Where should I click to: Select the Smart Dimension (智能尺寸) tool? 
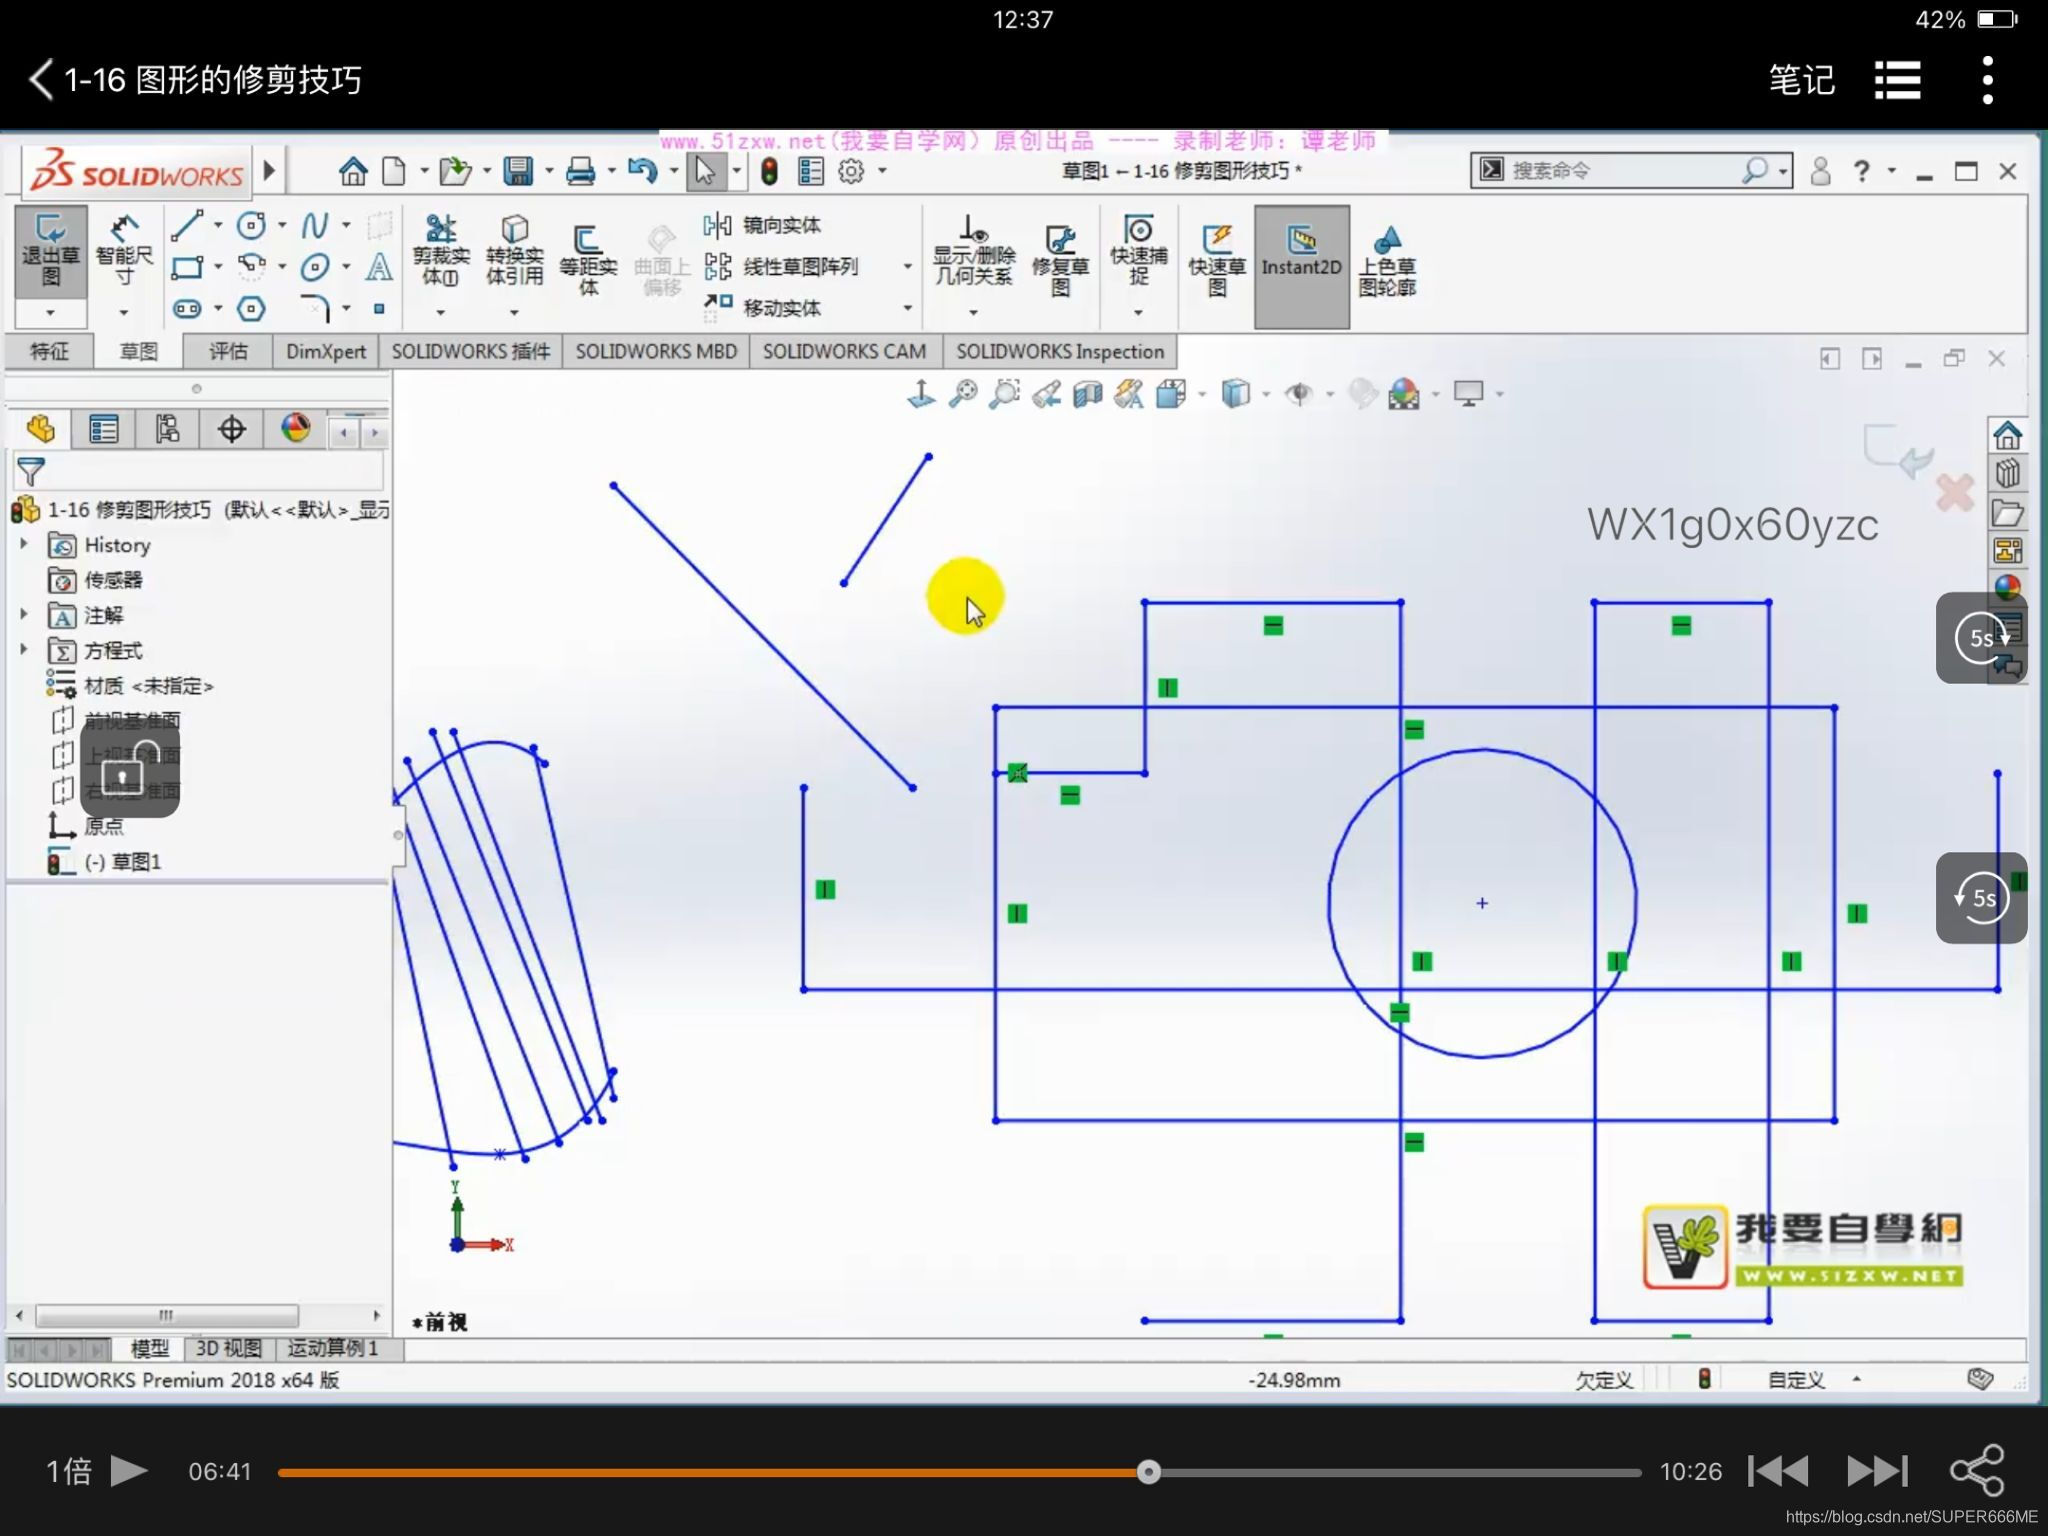pyautogui.click(x=124, y=250)
